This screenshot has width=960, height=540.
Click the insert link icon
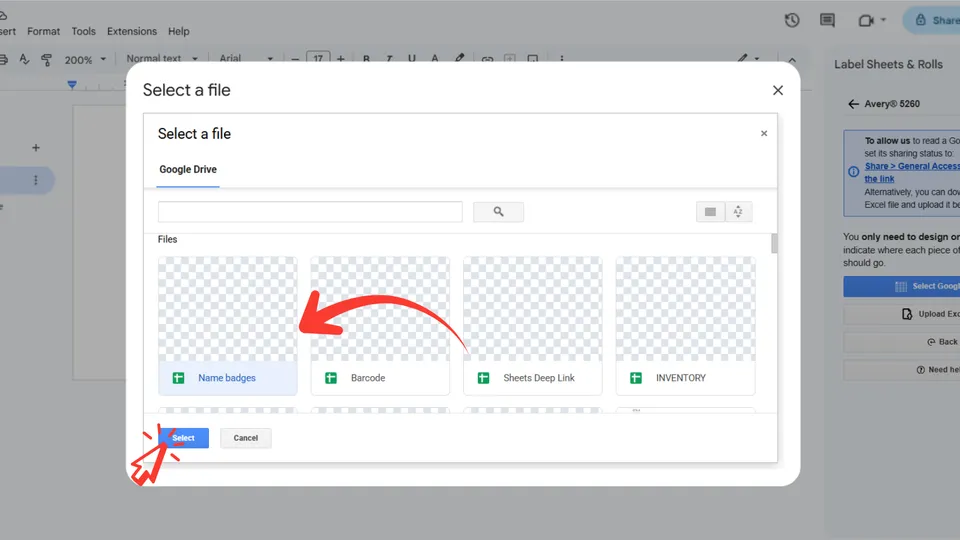tap(487, 59)
